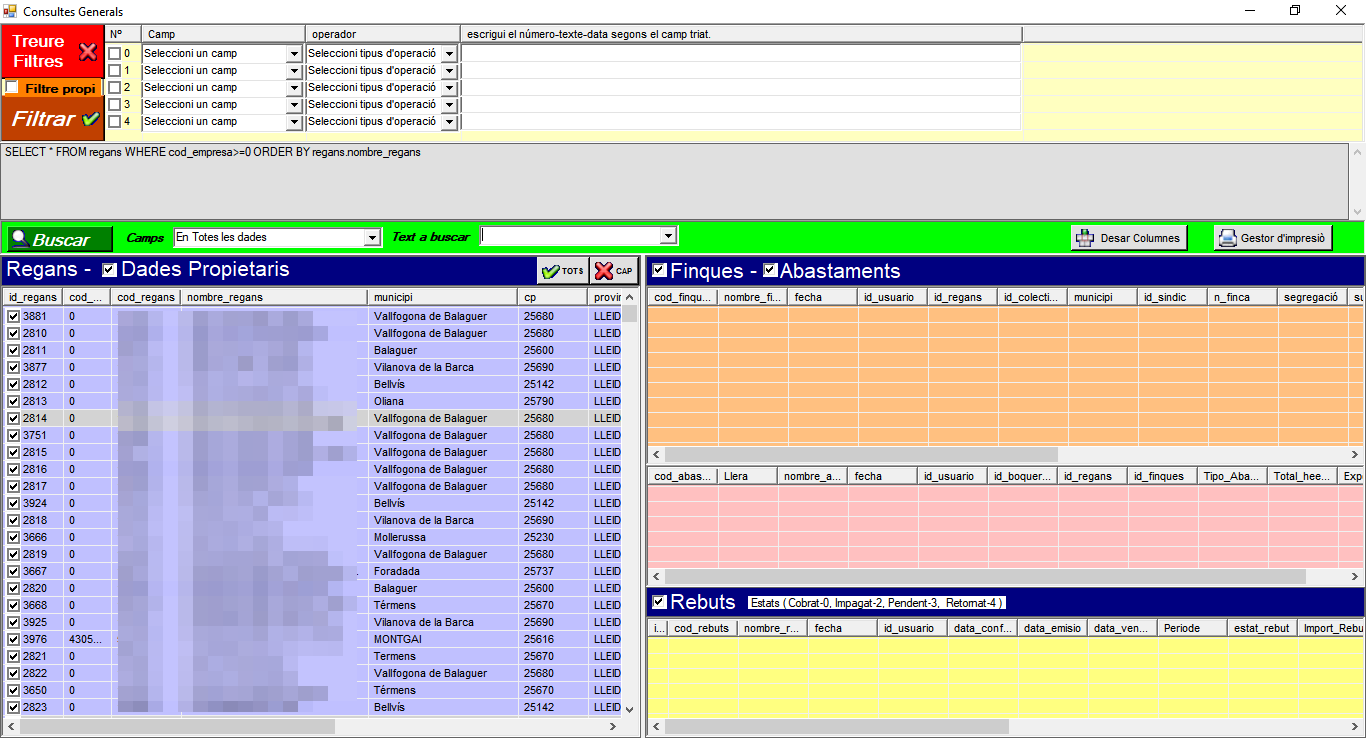Open the Gestor d'impresió printer button

coord(1272,238)
